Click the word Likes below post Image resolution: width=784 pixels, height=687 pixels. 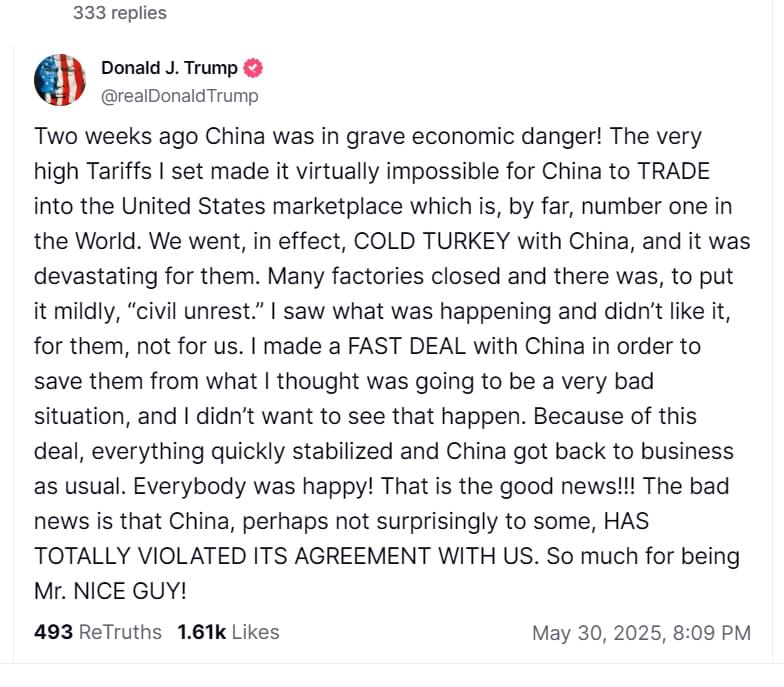coord(256,632)
